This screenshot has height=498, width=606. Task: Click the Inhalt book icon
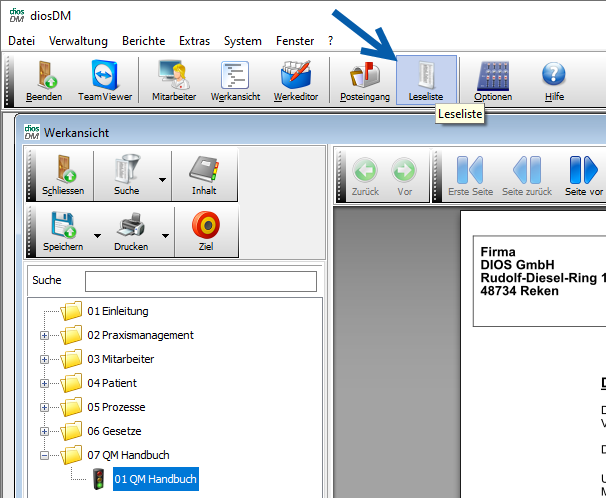pos(204,175)
